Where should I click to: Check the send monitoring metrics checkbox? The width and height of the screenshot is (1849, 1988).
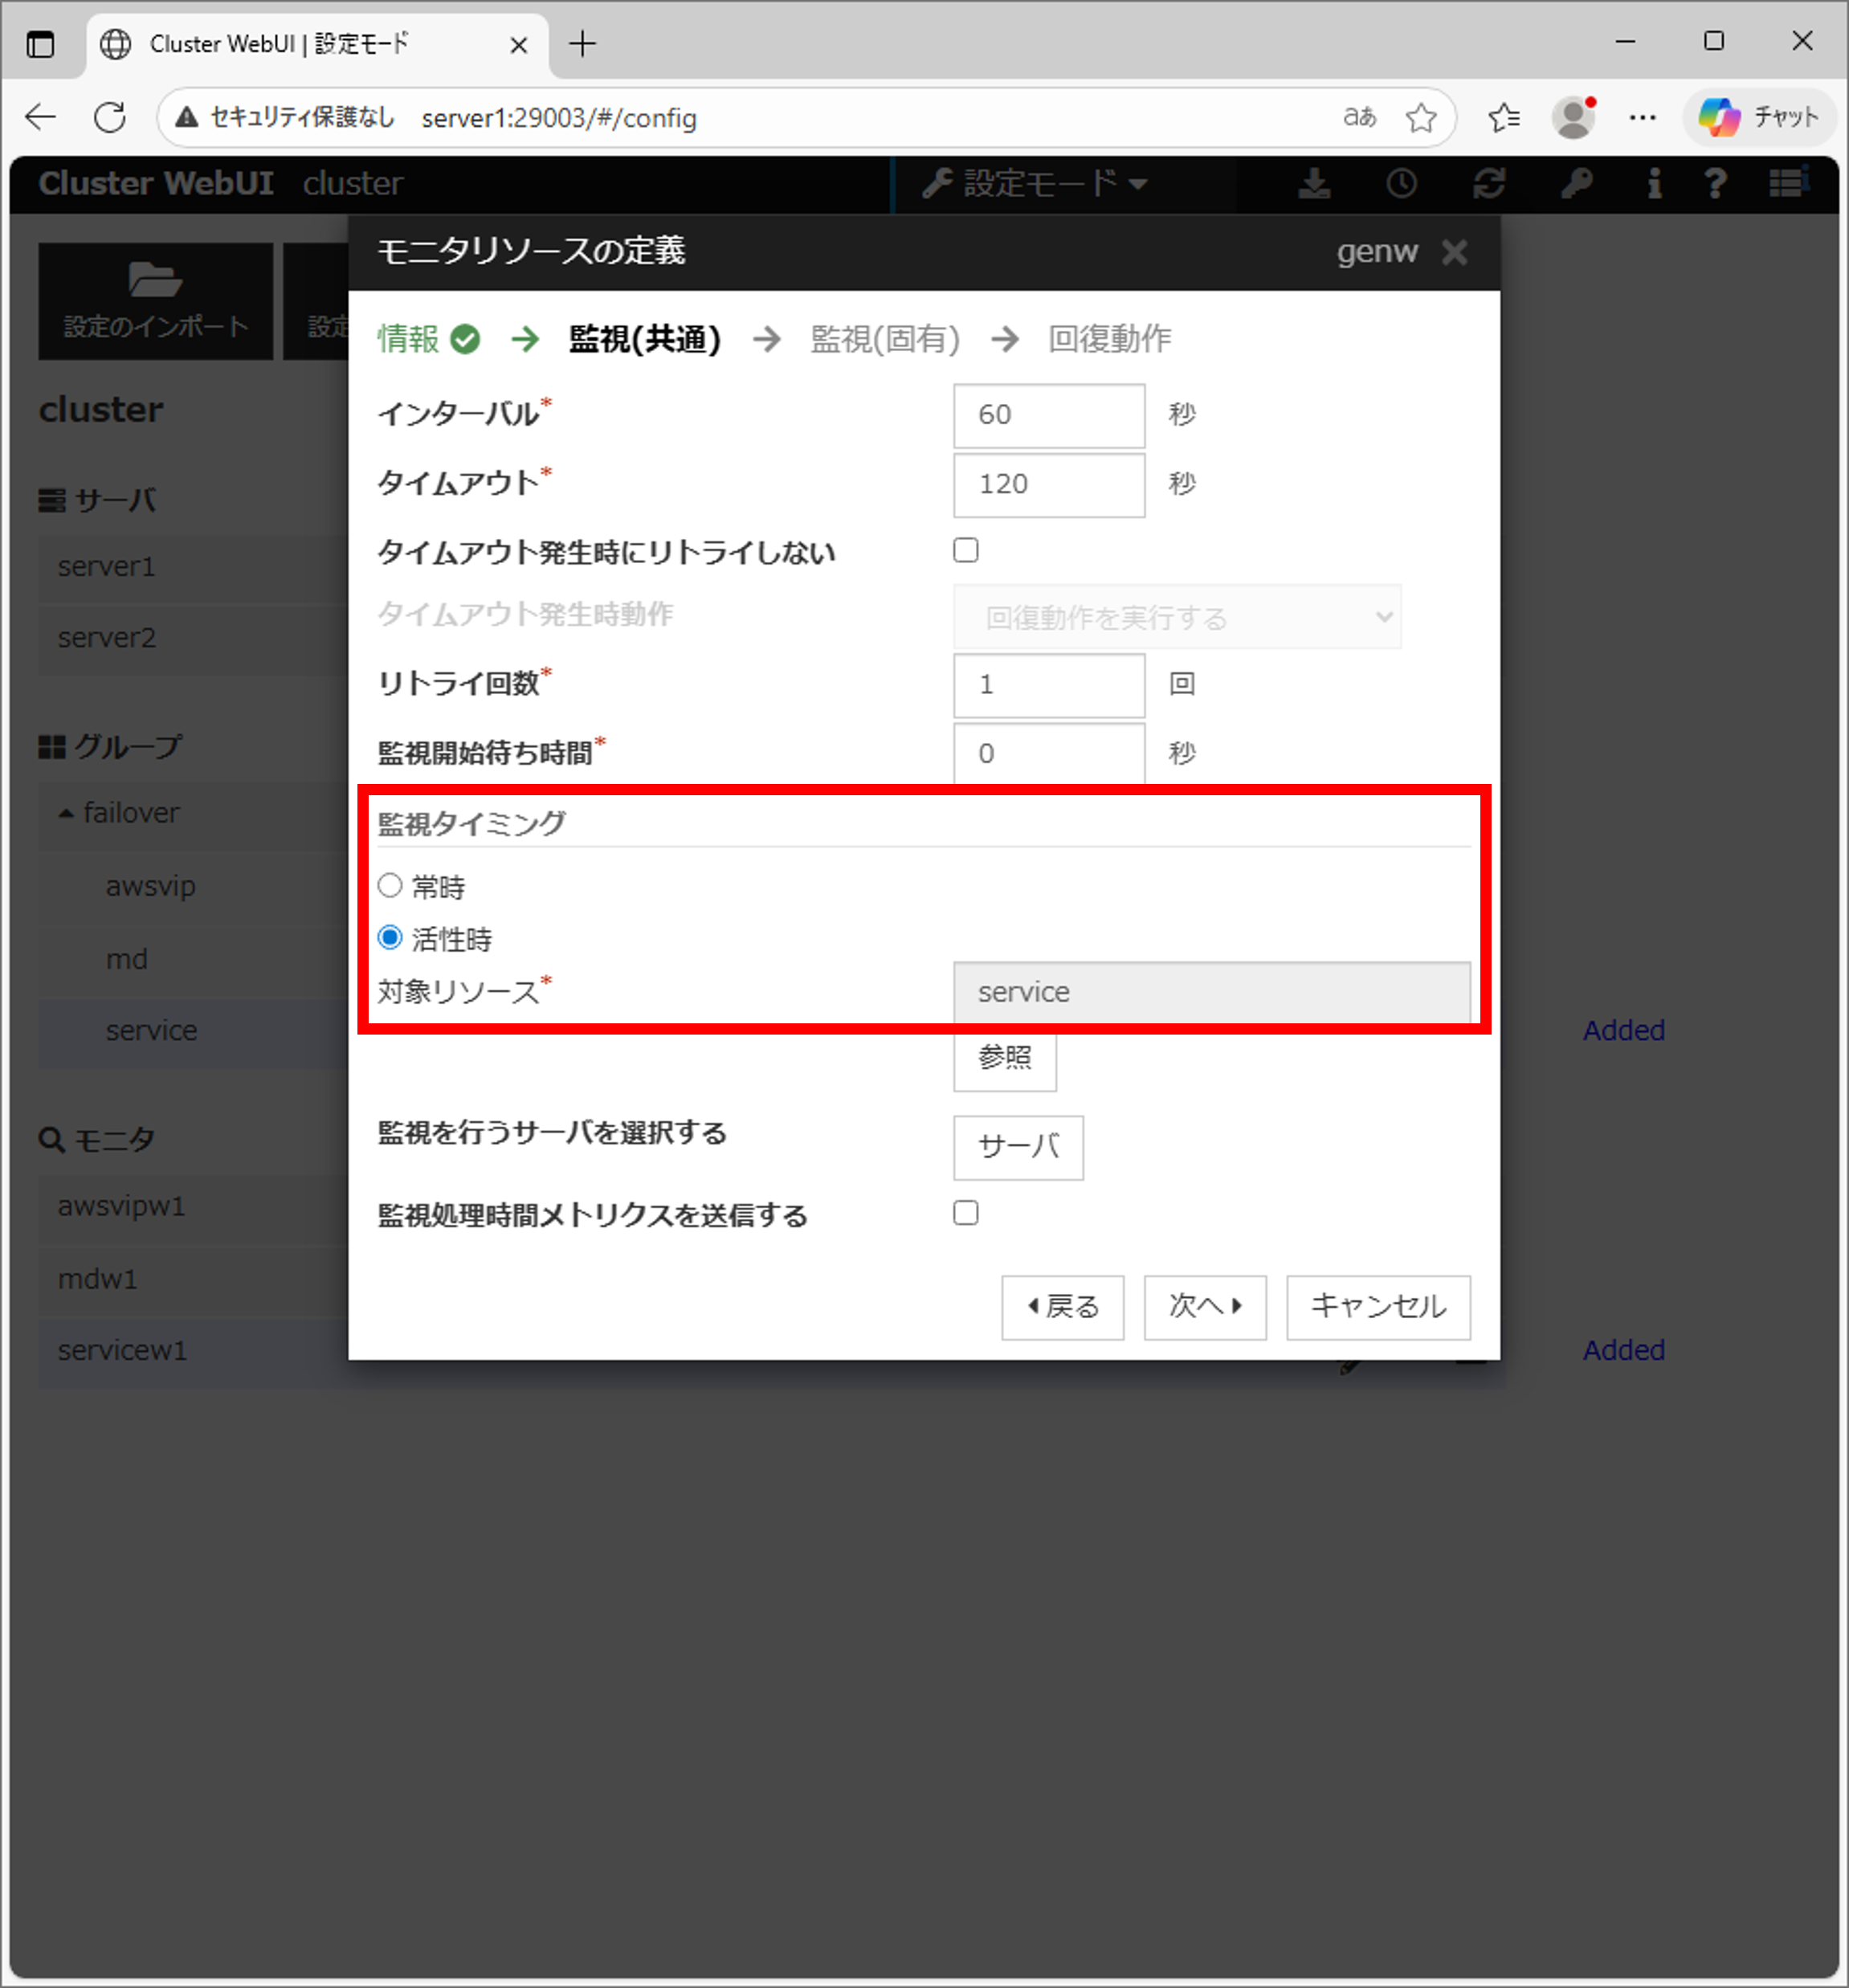965,1213
